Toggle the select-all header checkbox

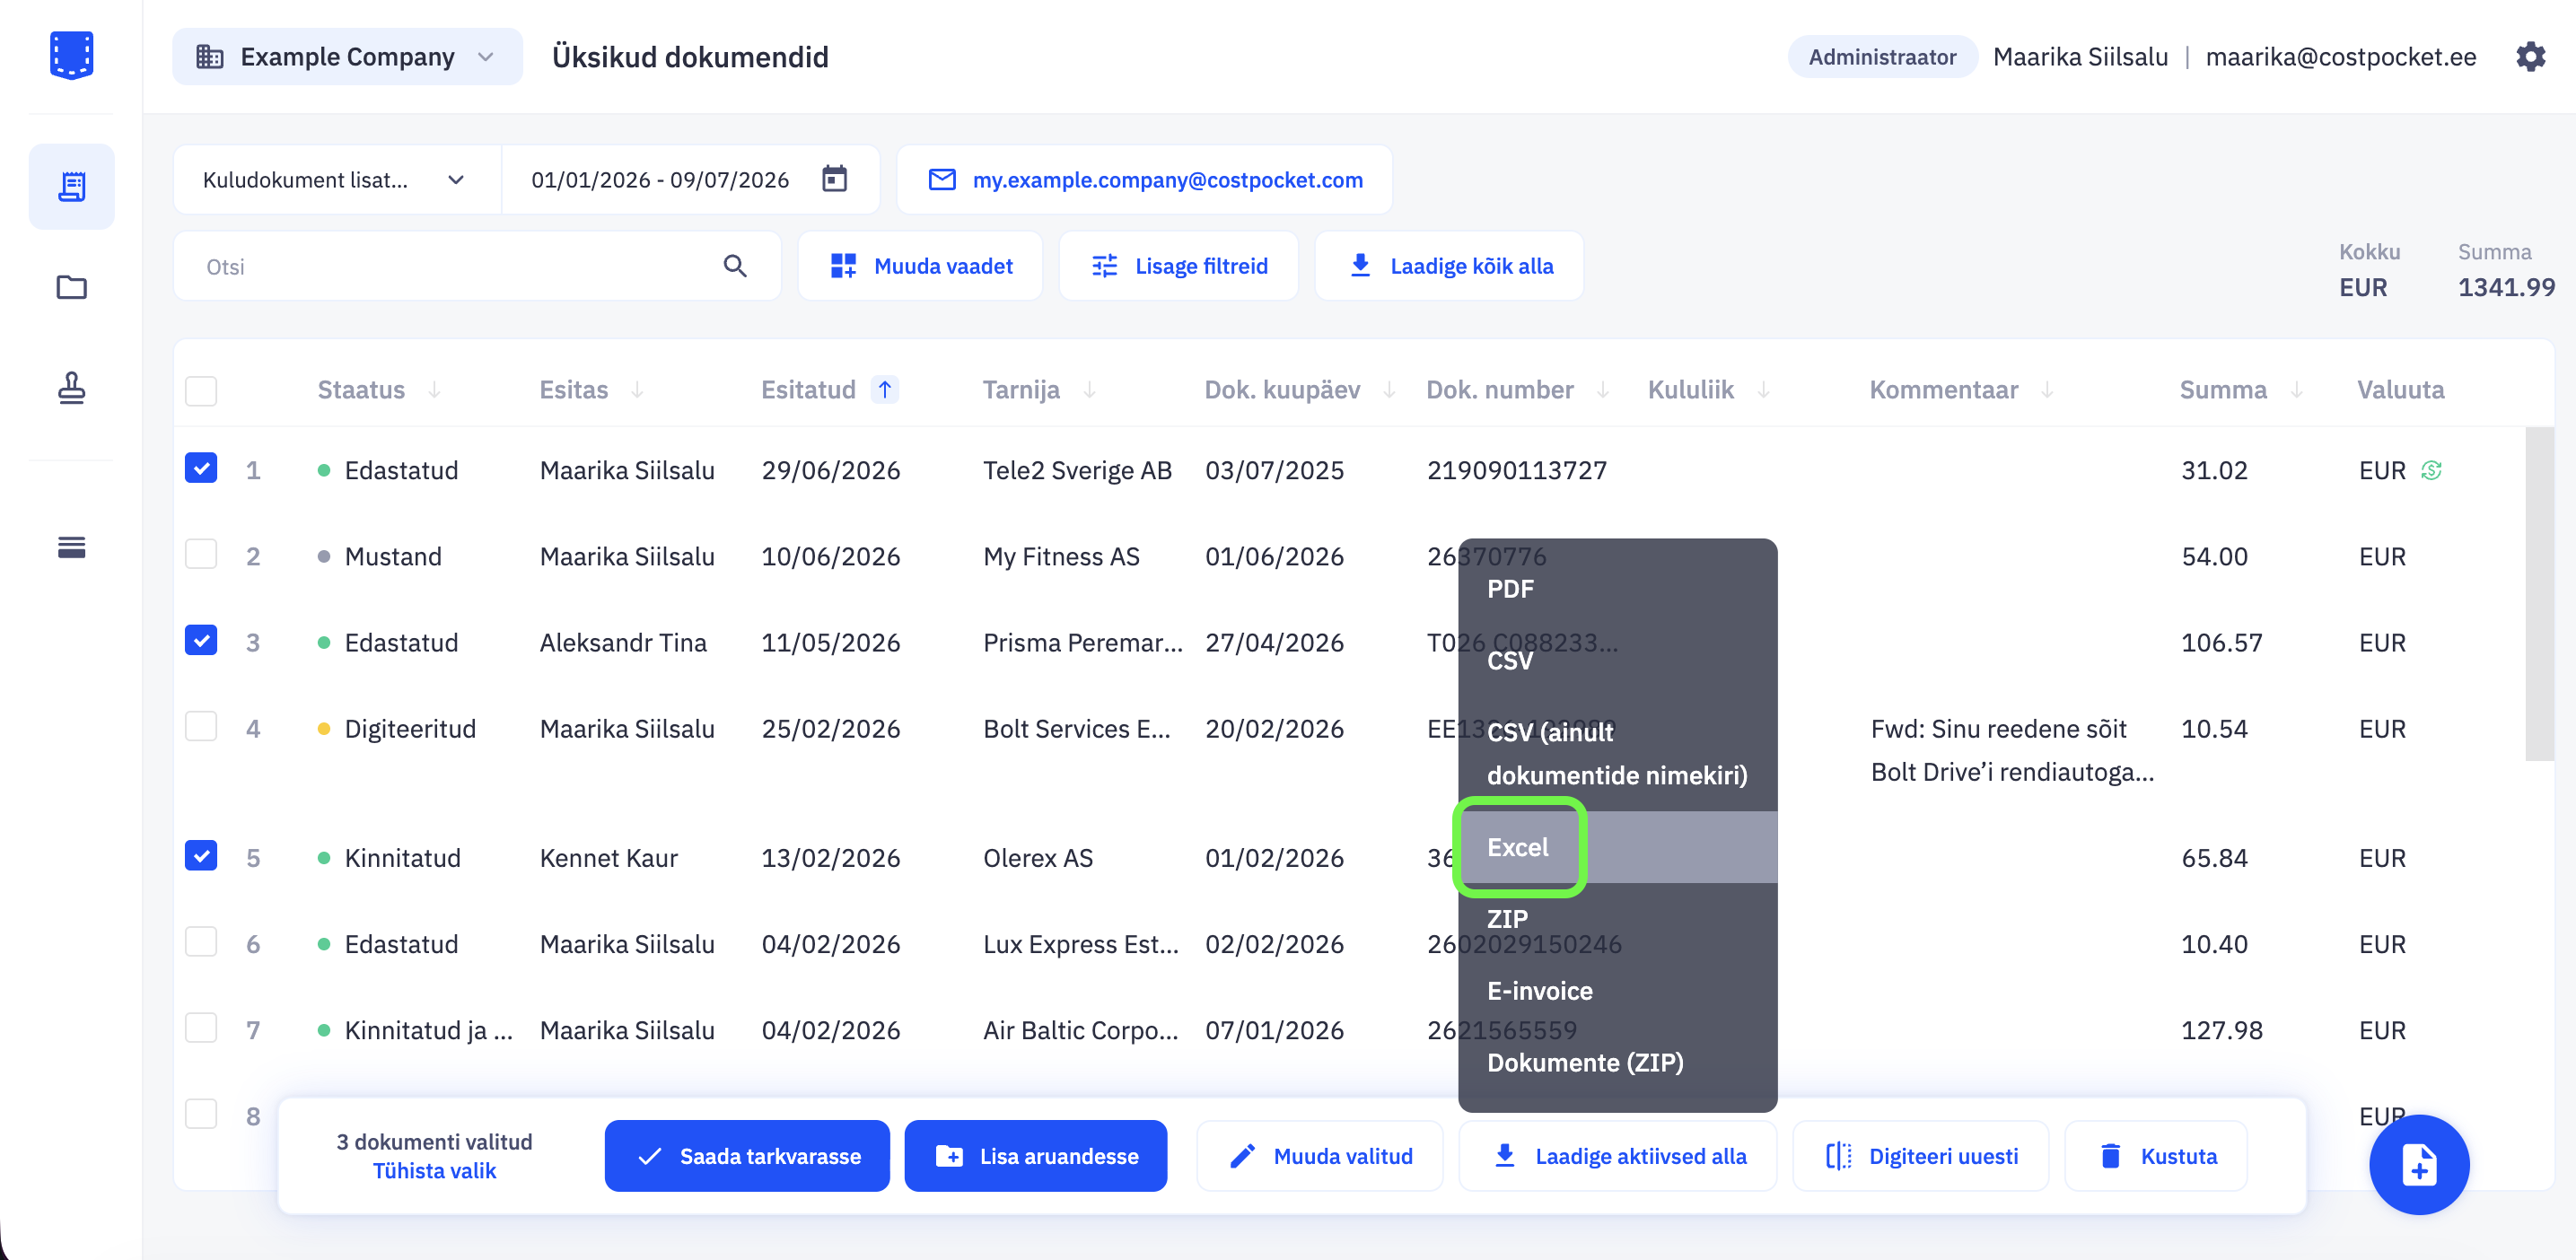point(201,390)
